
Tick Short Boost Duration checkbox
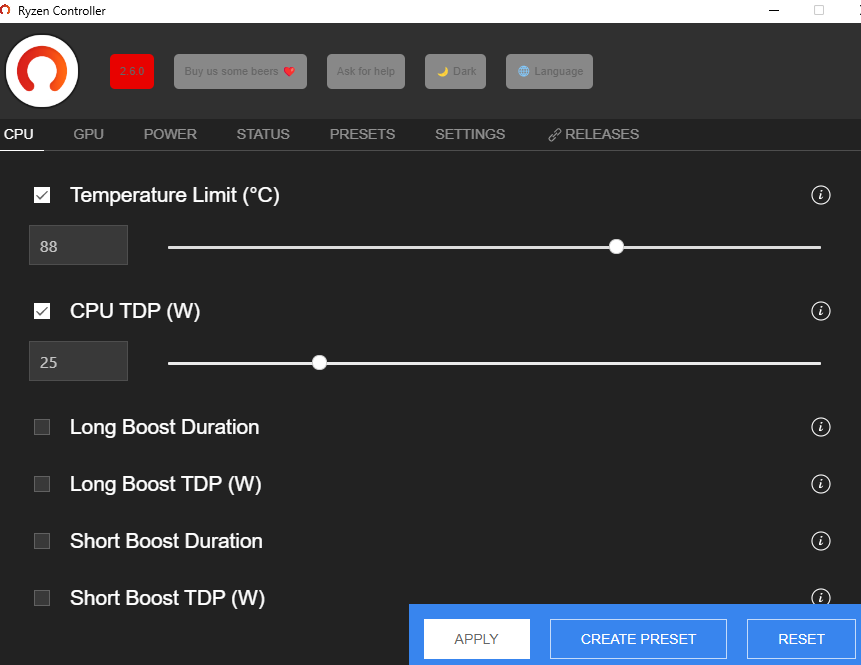42,541
